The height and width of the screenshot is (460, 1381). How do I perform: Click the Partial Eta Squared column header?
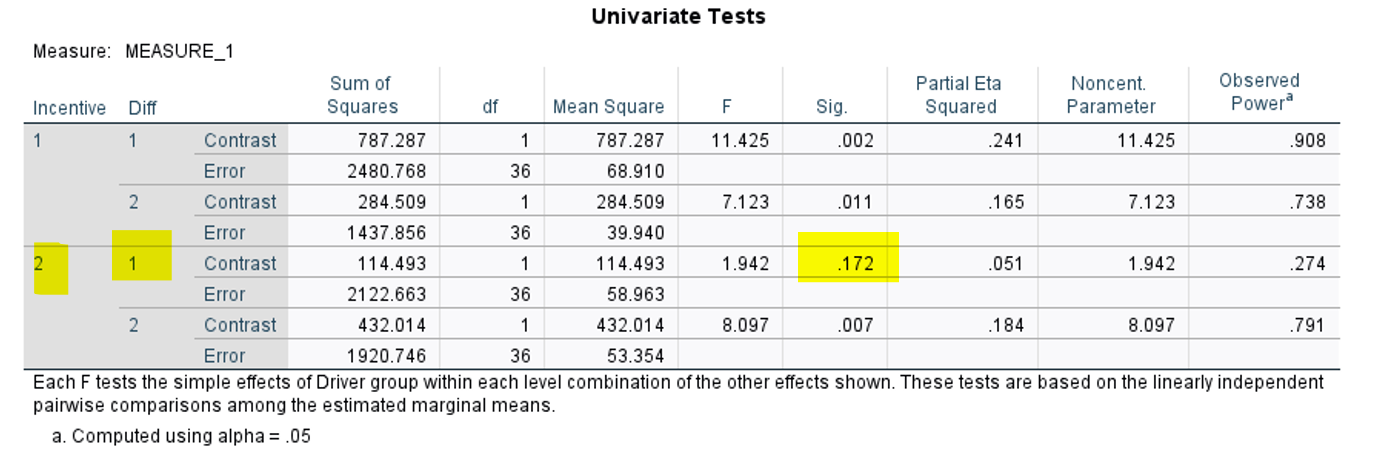tap(958, 95)
